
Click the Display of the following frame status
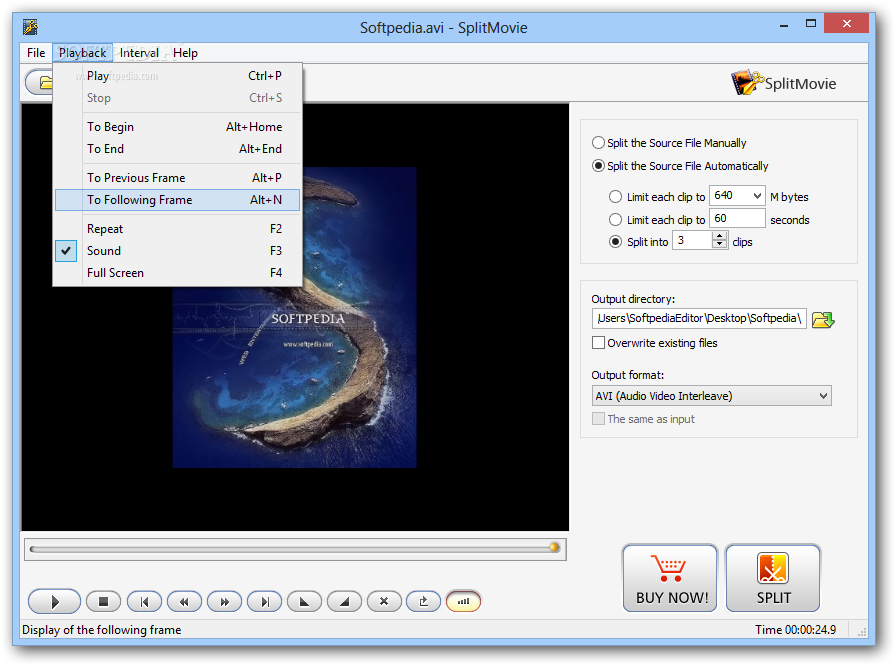point(102,629)
